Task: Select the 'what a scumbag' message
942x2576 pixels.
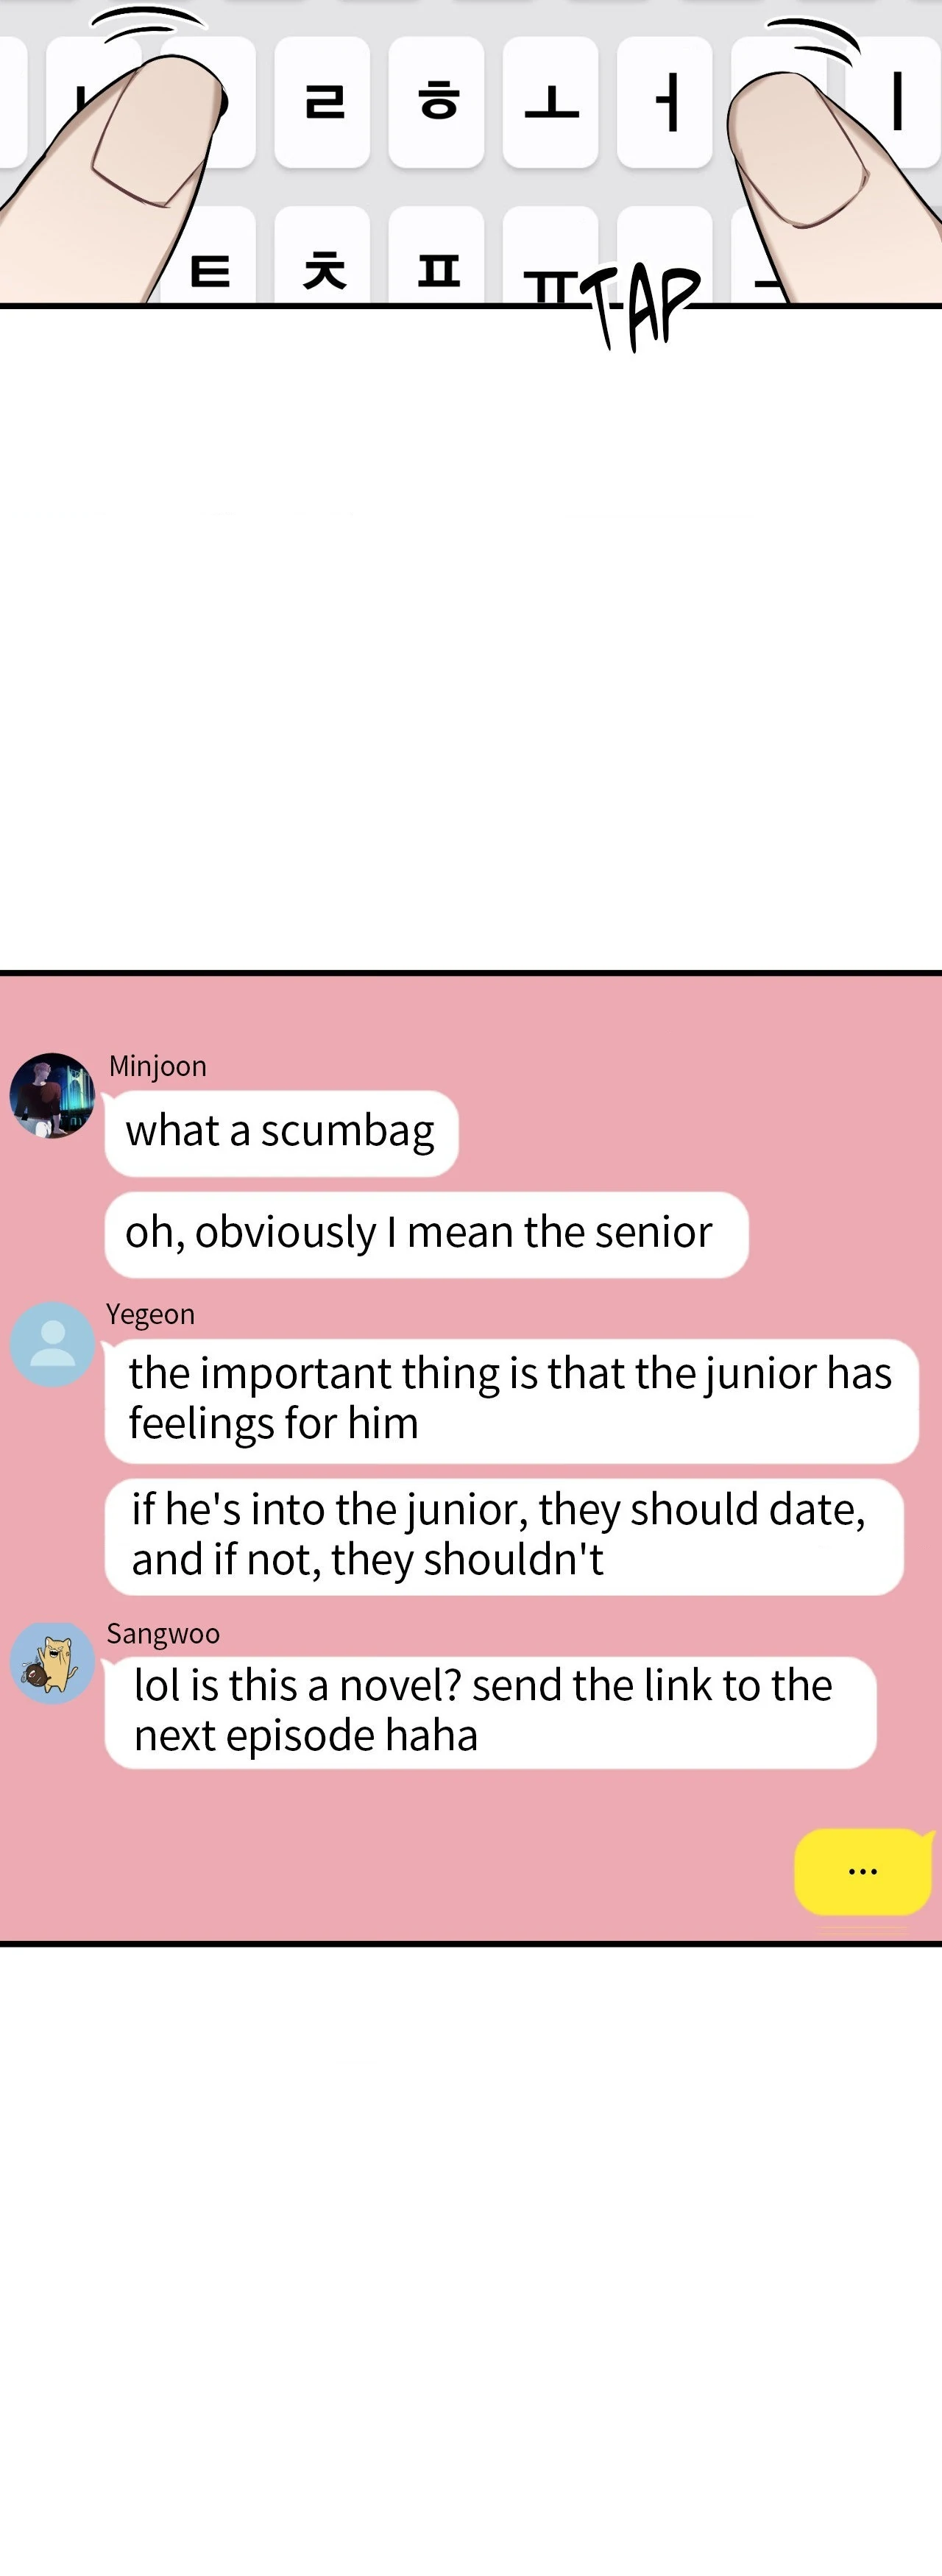Action: (x=281, y=1133)
